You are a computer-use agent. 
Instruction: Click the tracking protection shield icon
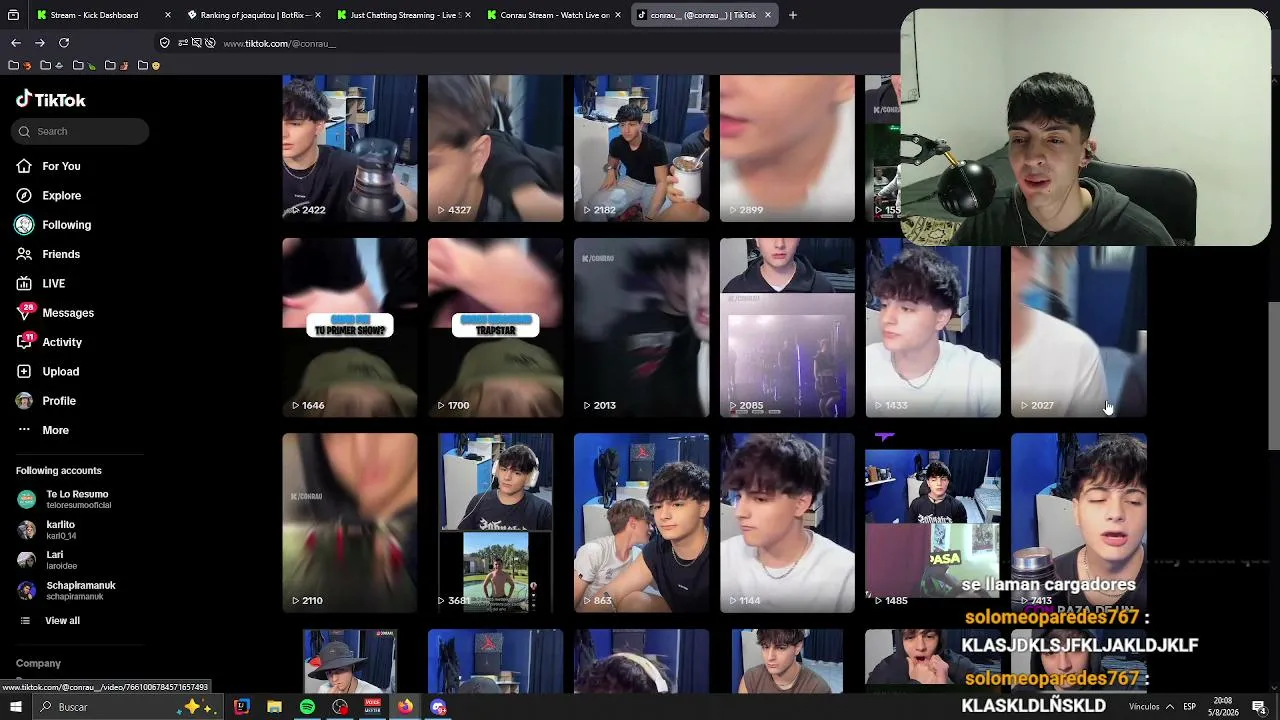pyautogui.click(x=164, y=43)
